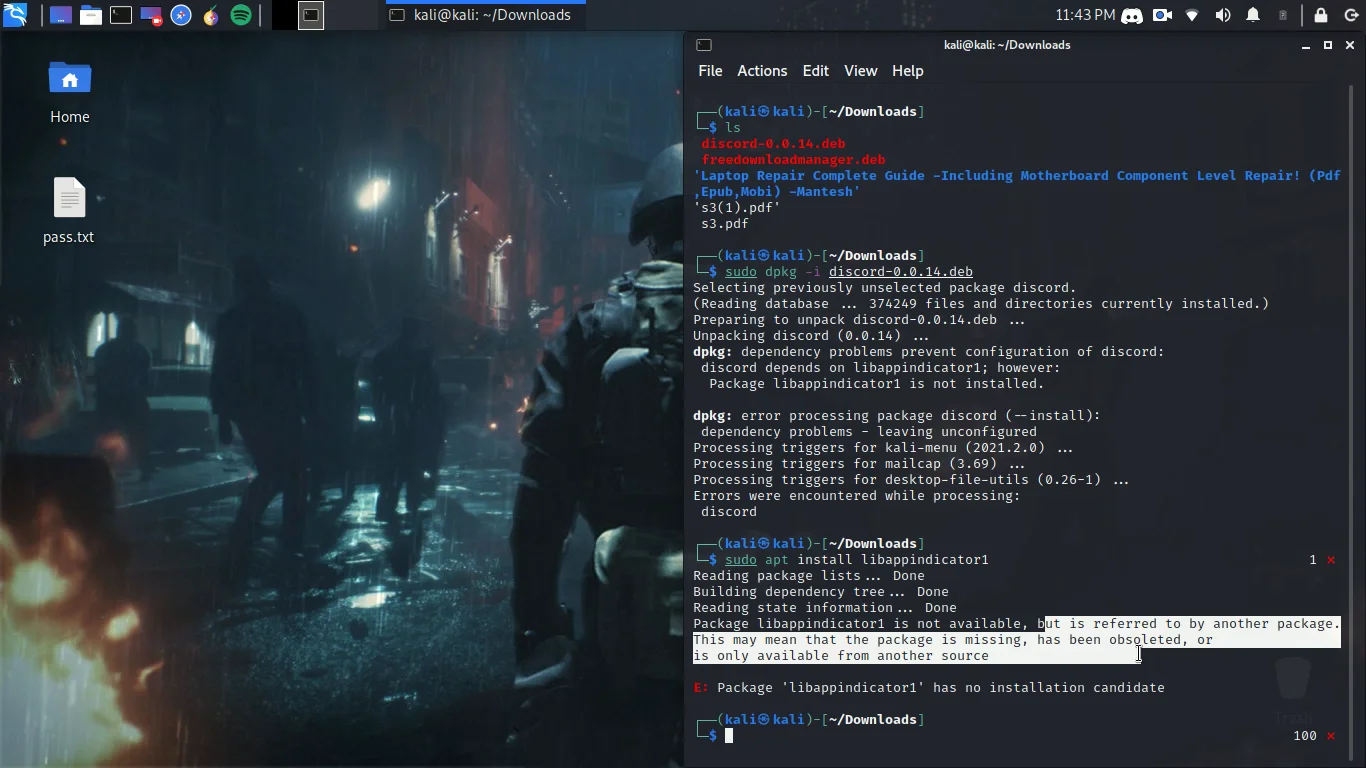This screenshot has height=768, width=1366.
Task: Lock the screen with padlock icon
Action: click(1321, 15)
